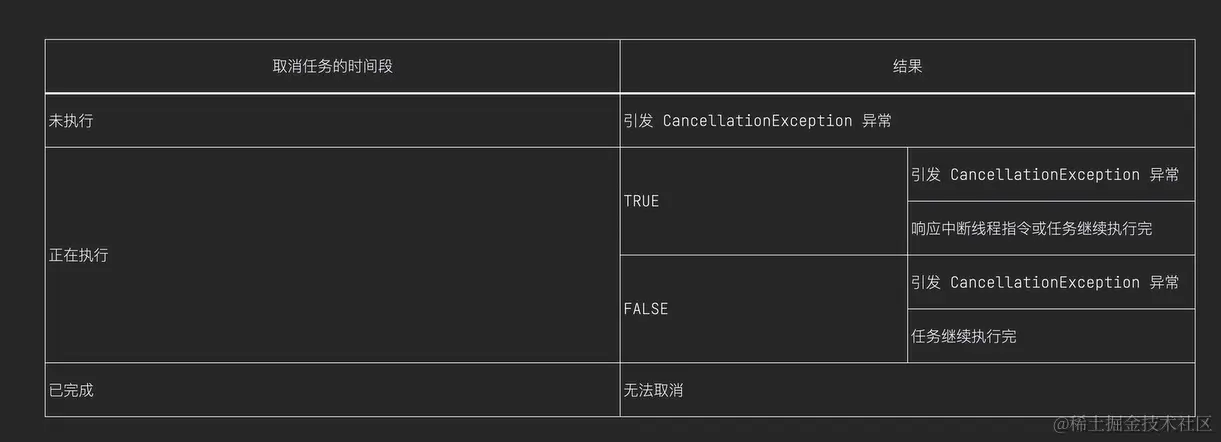The width and height of the screenshot is (1221, 442).
Task: Click the 未执行 row label
Action: click(71, 121)
